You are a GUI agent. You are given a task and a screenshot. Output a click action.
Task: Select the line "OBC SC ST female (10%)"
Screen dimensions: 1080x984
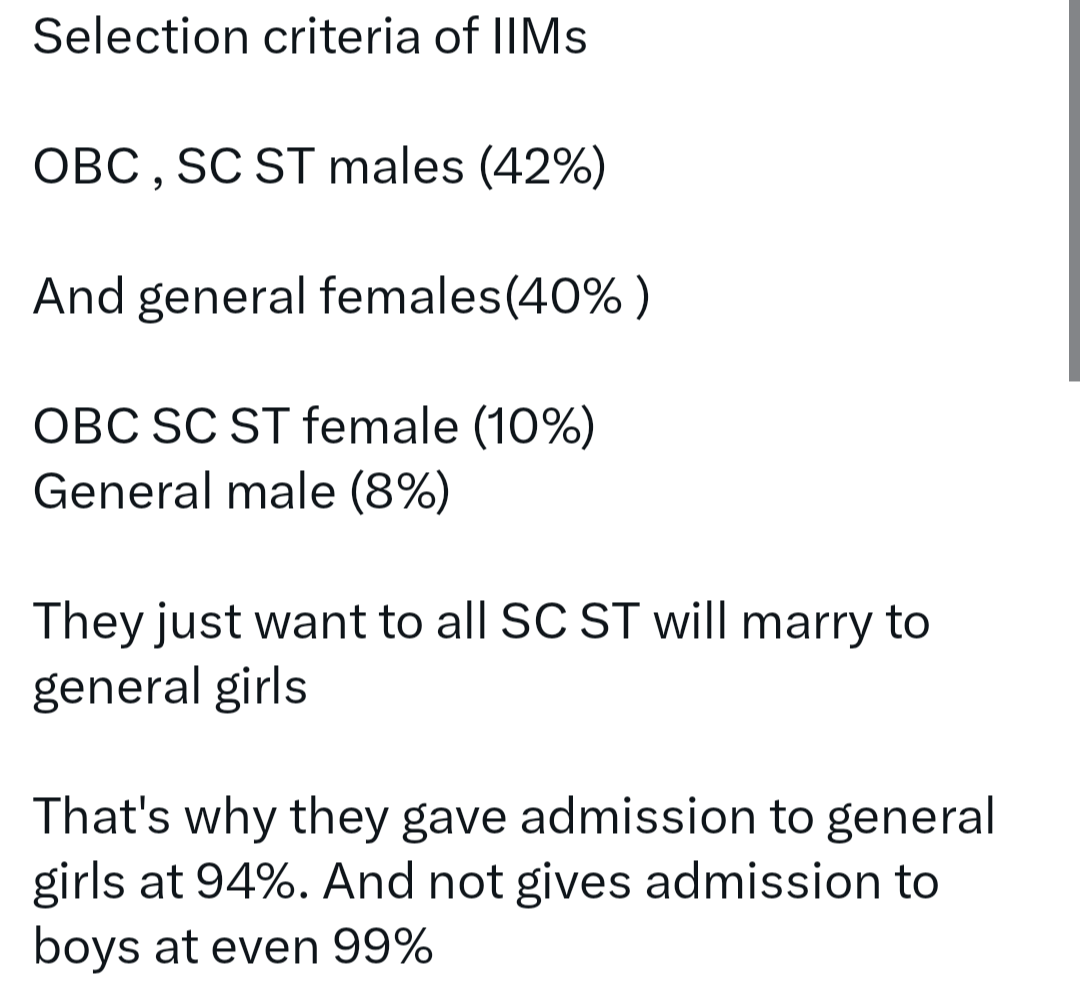[314, 426]
